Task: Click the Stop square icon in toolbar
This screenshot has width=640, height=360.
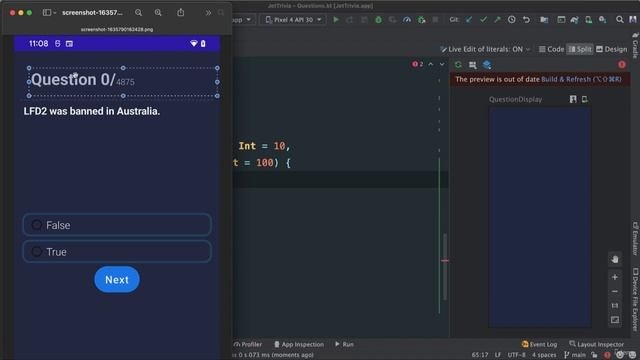Action: click(436, 20)
